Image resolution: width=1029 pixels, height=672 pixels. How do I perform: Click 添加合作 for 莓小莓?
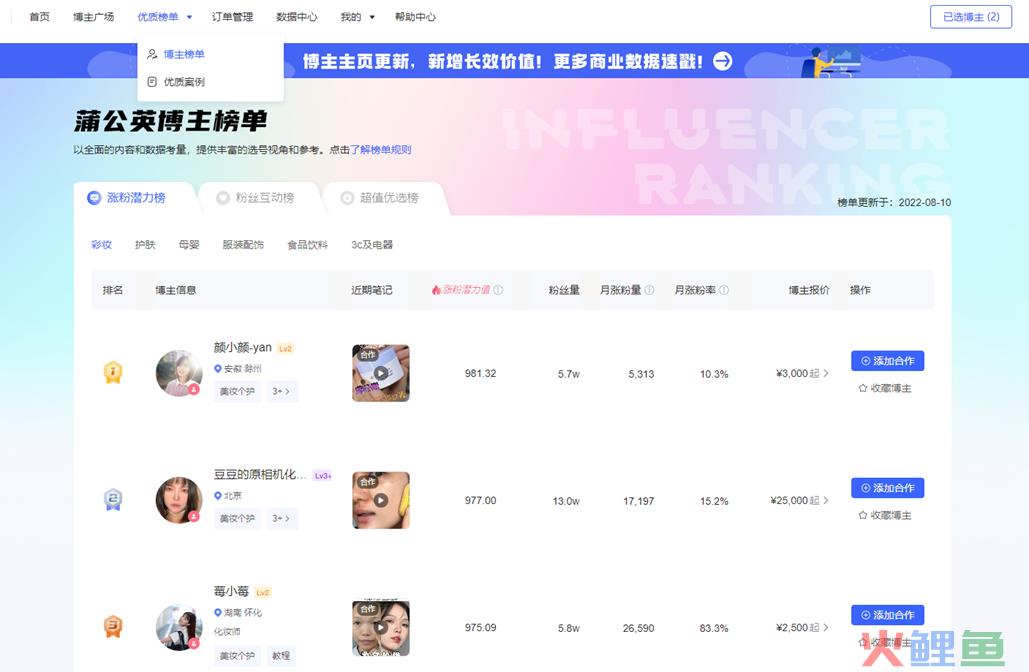point(887,615)
